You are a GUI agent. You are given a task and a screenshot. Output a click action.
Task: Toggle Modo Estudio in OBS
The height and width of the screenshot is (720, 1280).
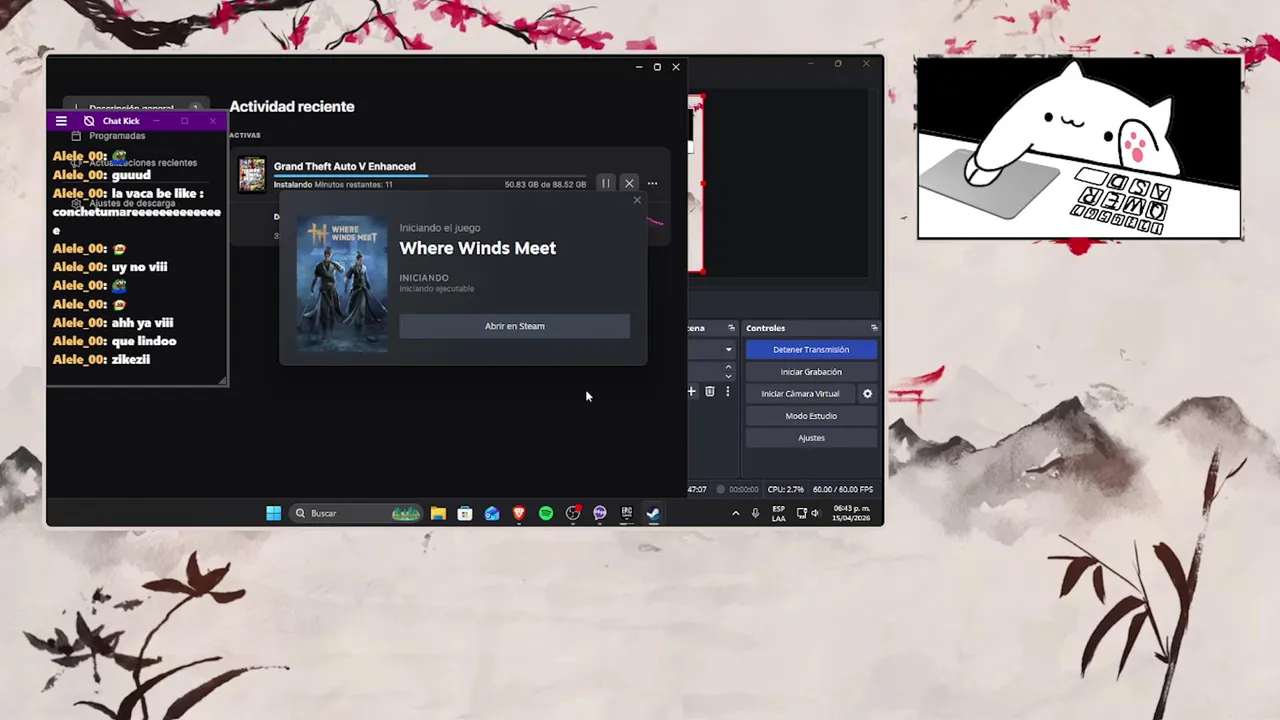point(811,416)
